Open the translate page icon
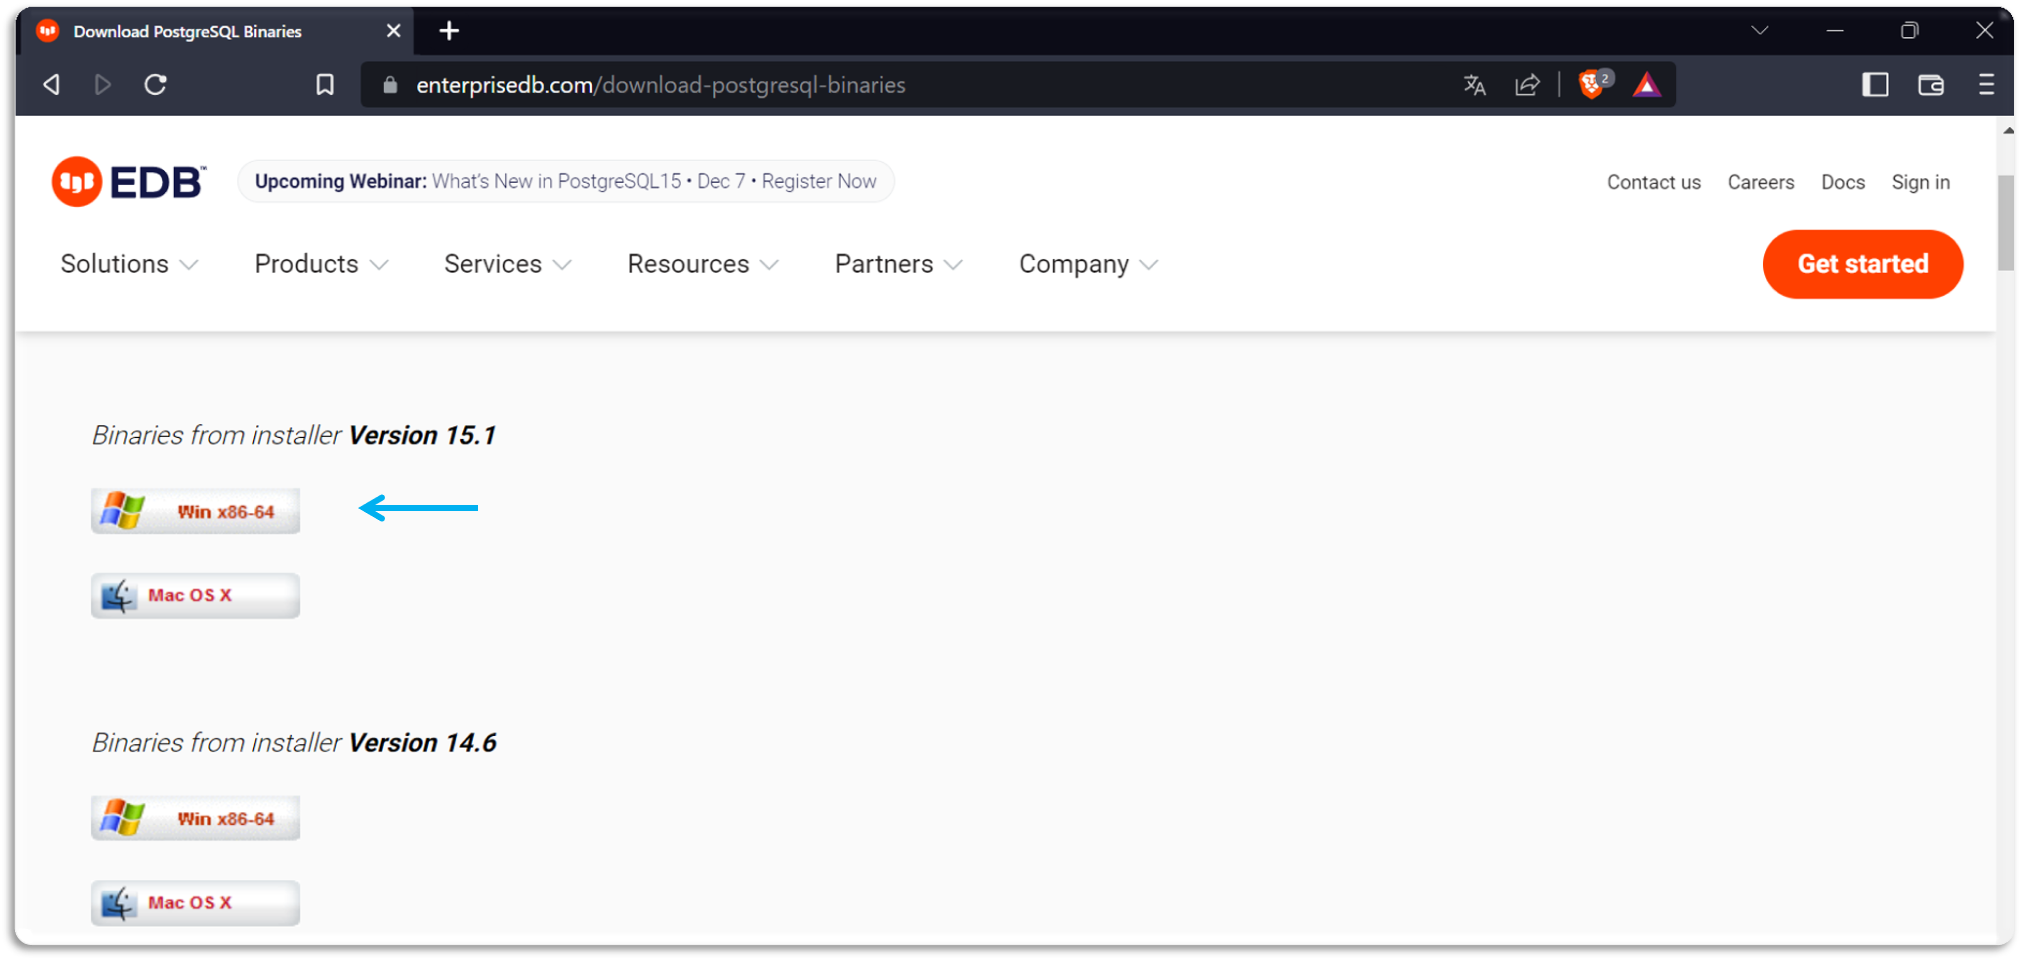2021x960 pixels. 1474,85
